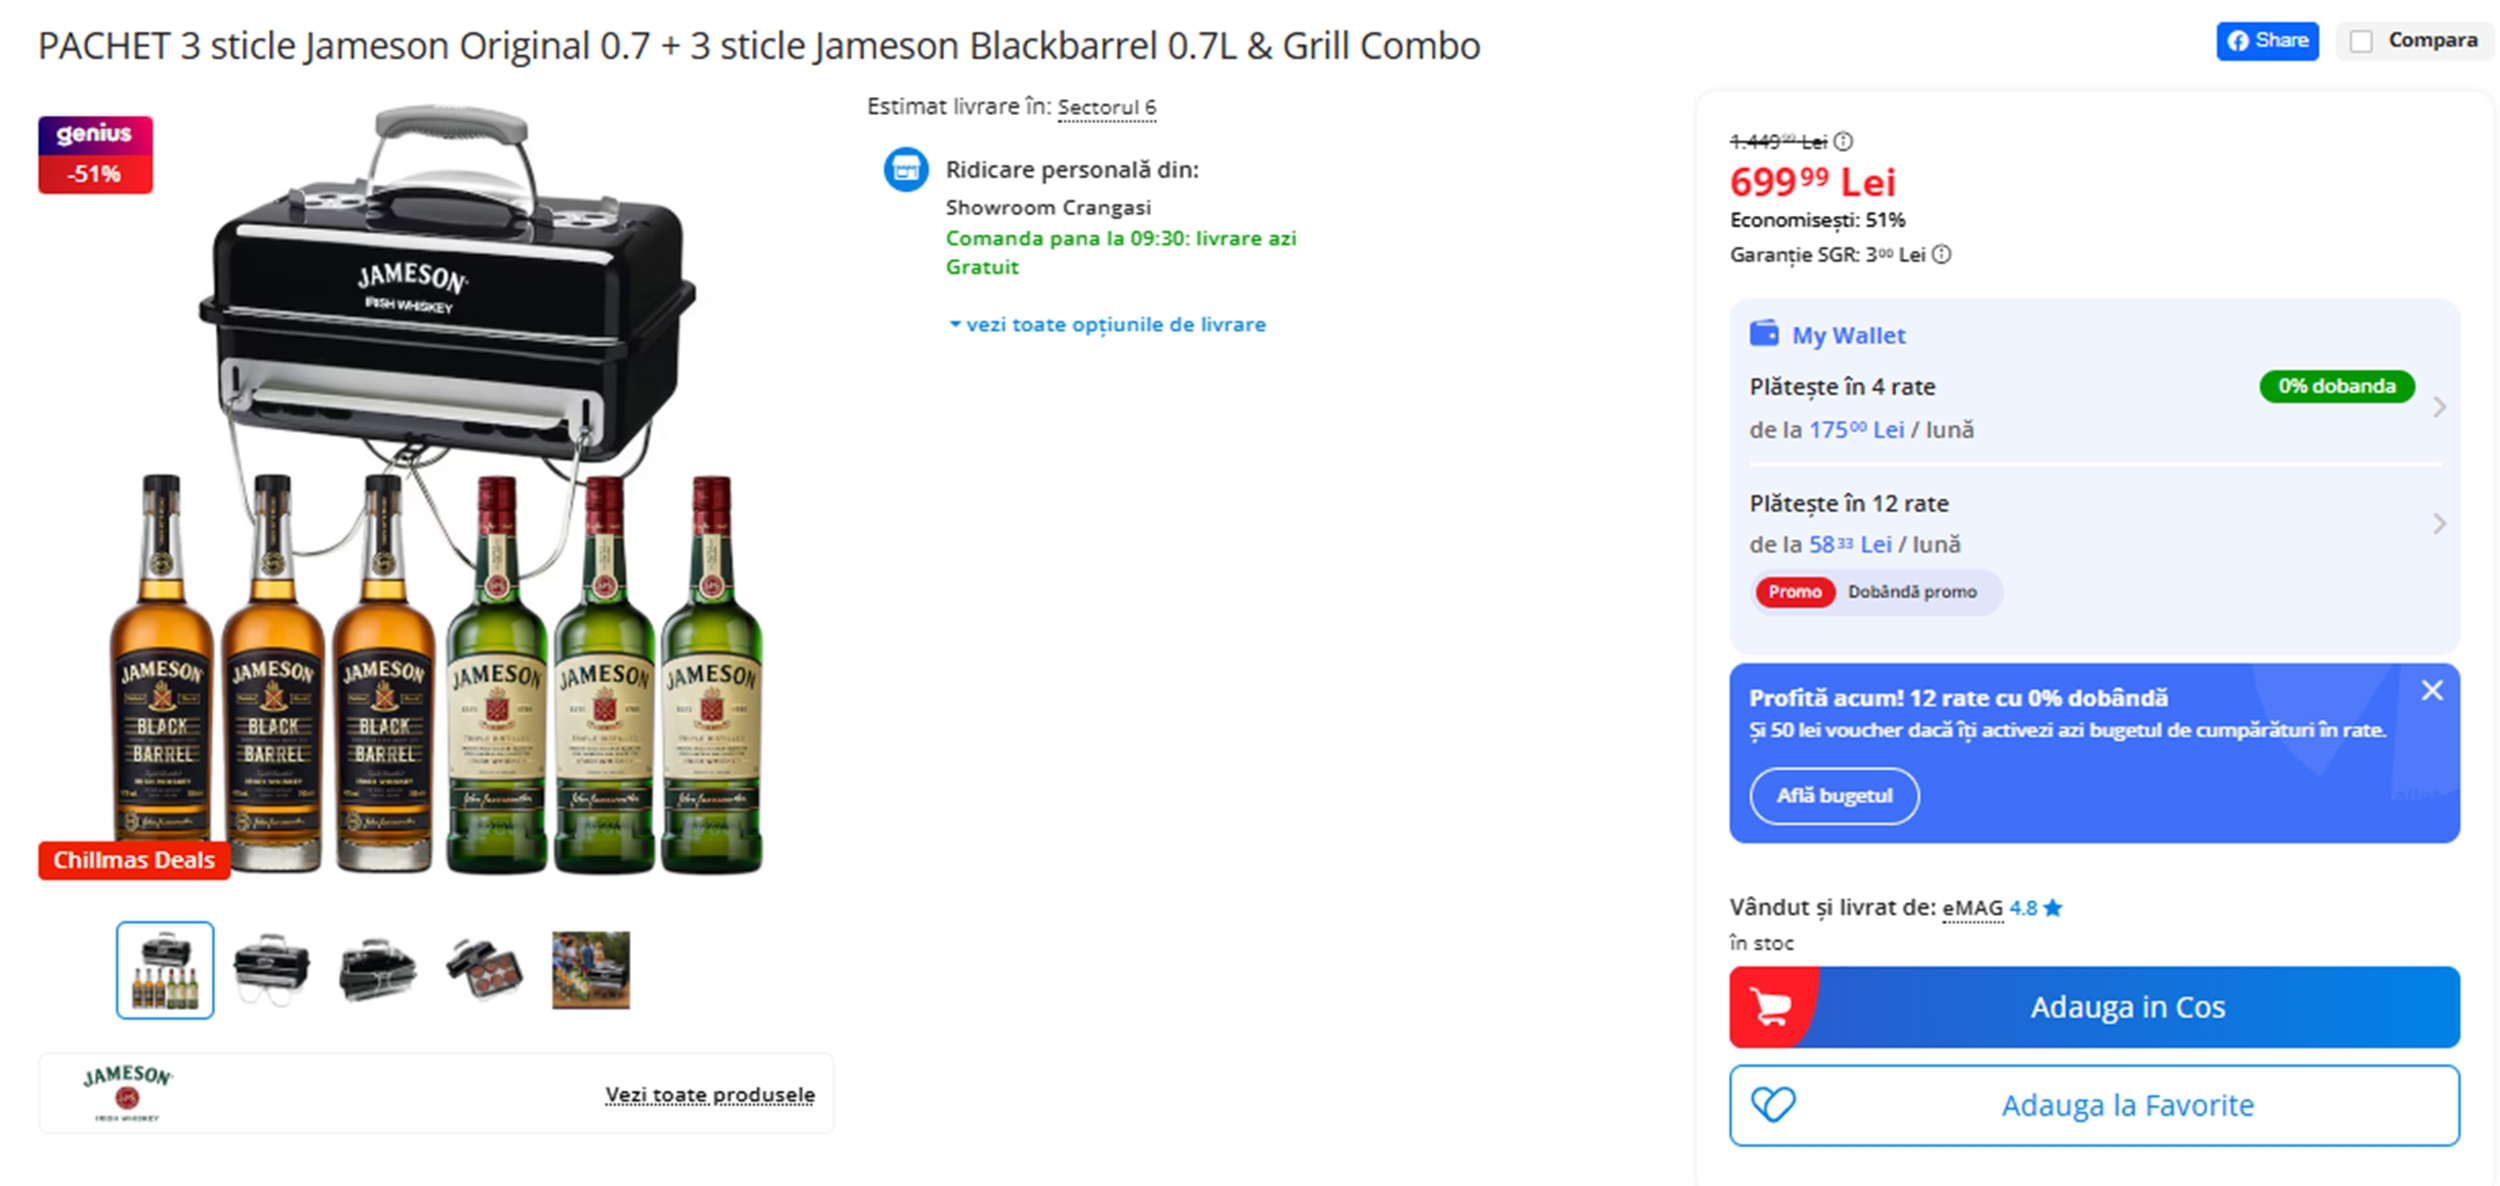2500x1186 pixels.
Task: Click the Facebook icon on the Share button
Action: pos(2237,41)
